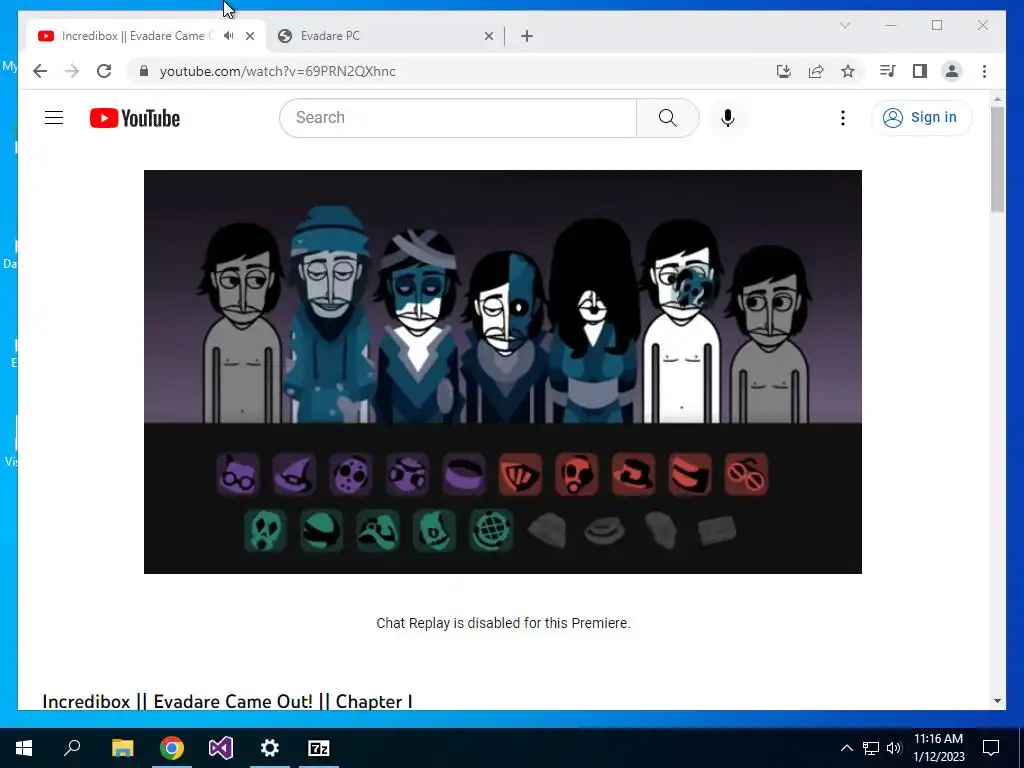Viewport: 1024px width, 768px height.
Task: Click gray fedora hat icon in video
Action: 604,530
